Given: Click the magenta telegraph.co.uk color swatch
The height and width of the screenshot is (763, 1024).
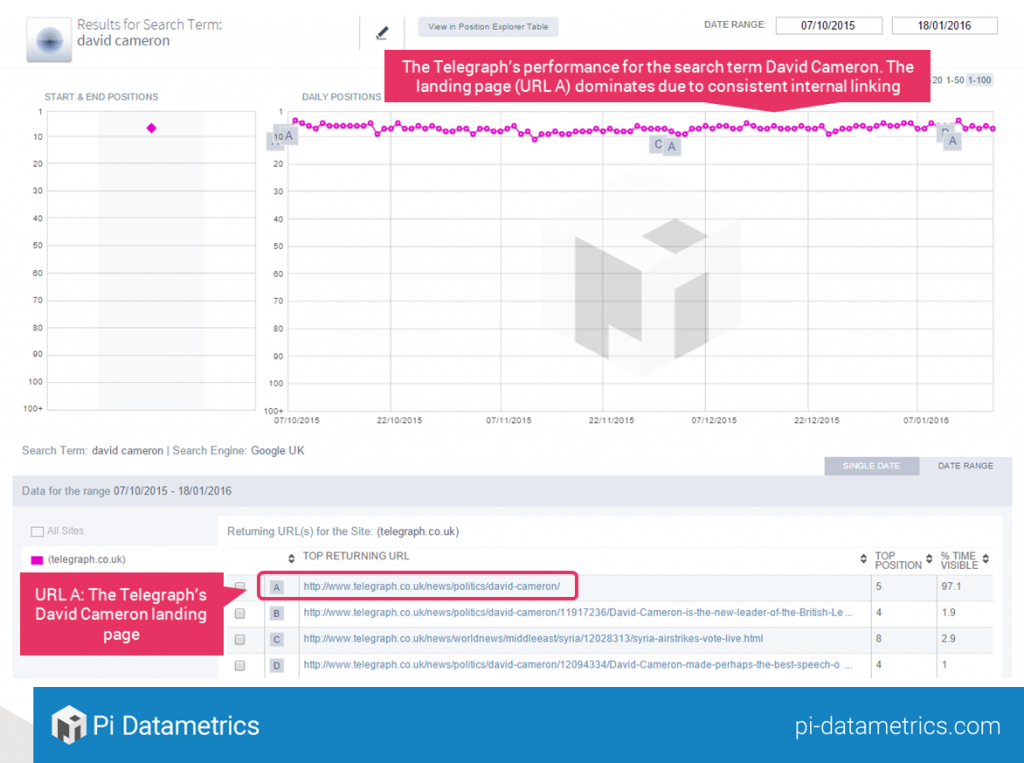Looking at the screenshot, I should 37,560.
